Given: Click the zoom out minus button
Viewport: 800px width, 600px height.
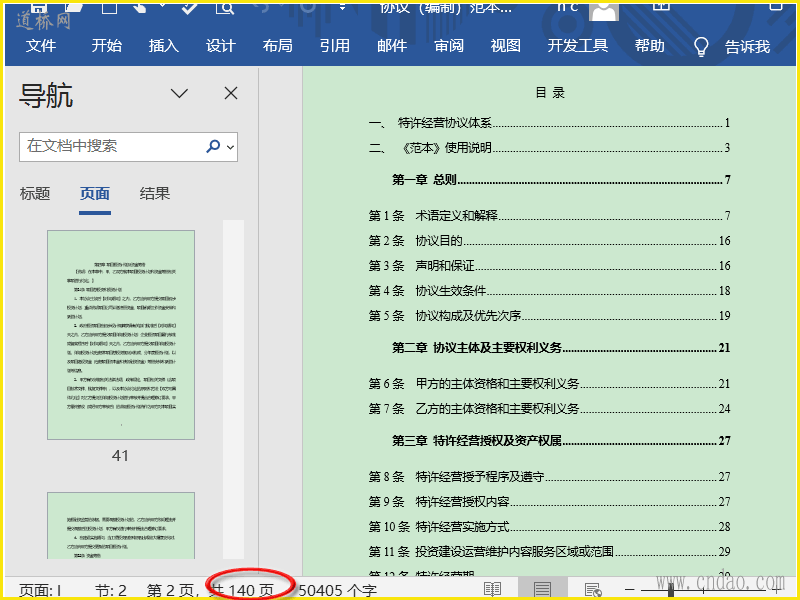Looking at the screenshot, I should tap(629, 590).
